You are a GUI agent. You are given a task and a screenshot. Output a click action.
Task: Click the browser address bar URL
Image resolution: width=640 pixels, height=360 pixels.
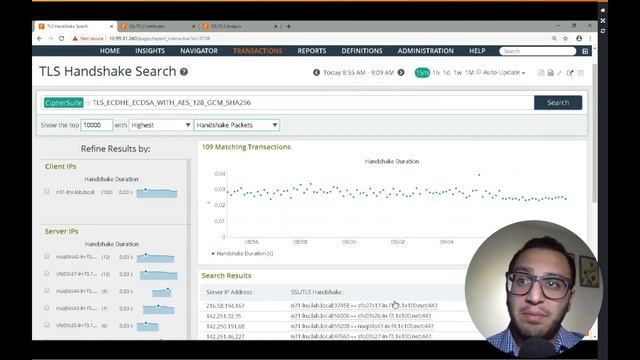(160, 38)
